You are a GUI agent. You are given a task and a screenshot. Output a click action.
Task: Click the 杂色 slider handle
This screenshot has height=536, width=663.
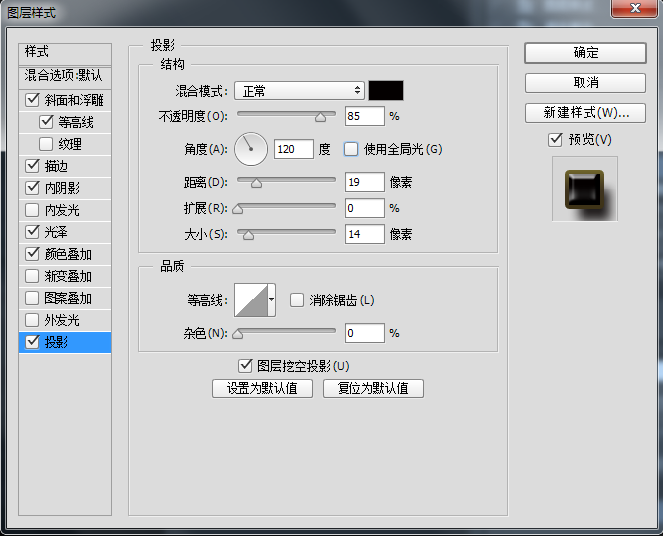[x=238, y=334]
